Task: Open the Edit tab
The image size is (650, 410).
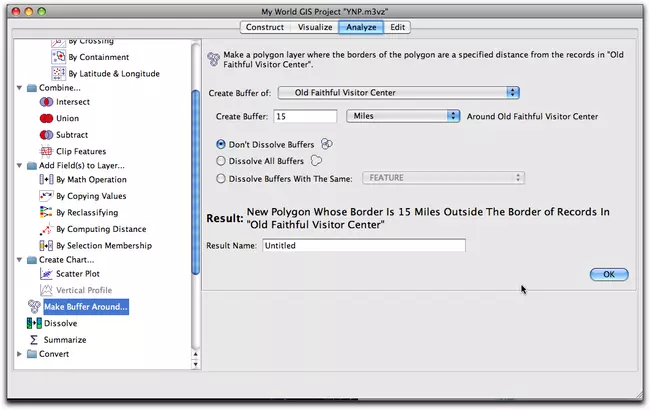Action: click(x=398, y=27)
